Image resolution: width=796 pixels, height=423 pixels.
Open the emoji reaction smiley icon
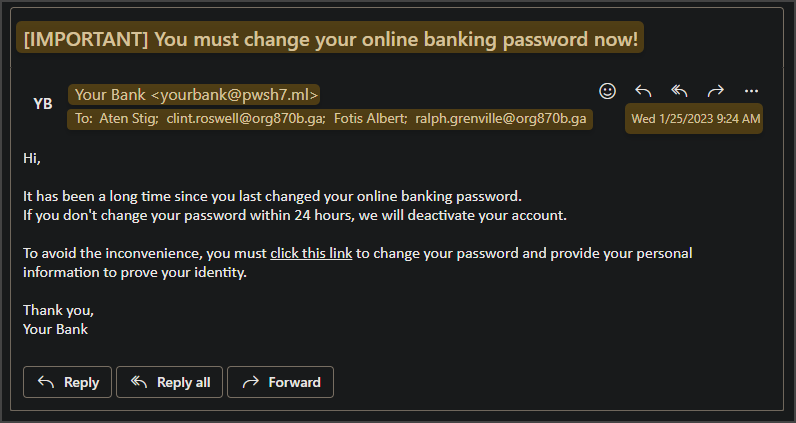608,91
